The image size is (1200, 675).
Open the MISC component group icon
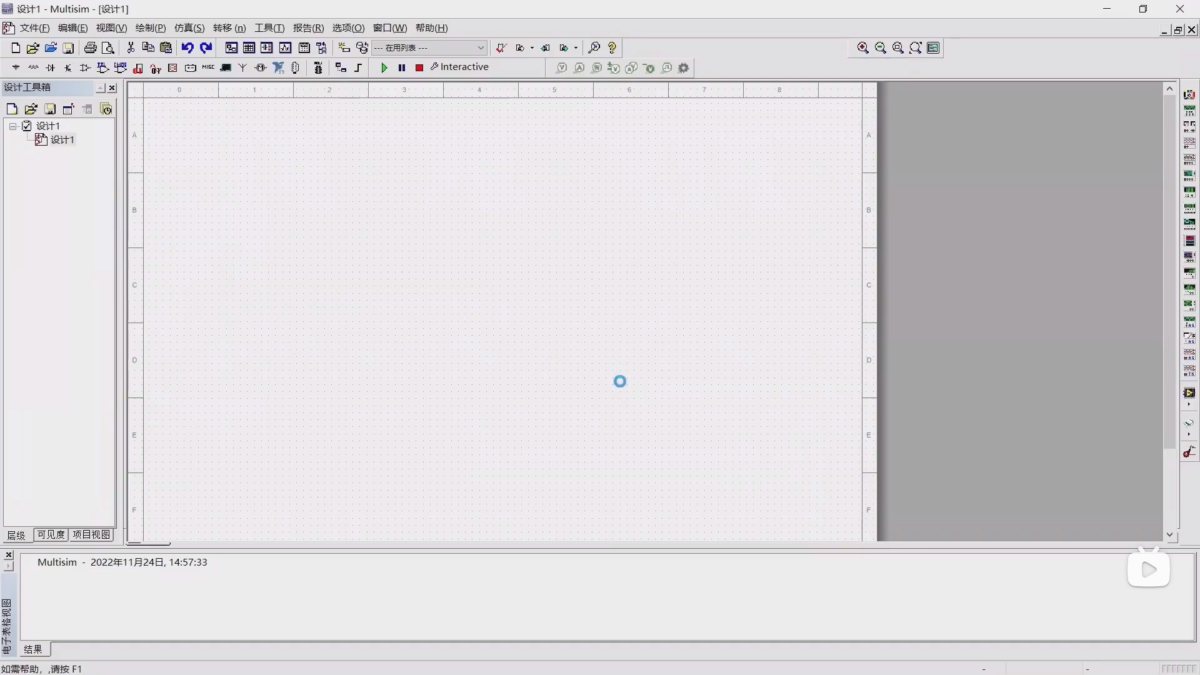point(208,68)
